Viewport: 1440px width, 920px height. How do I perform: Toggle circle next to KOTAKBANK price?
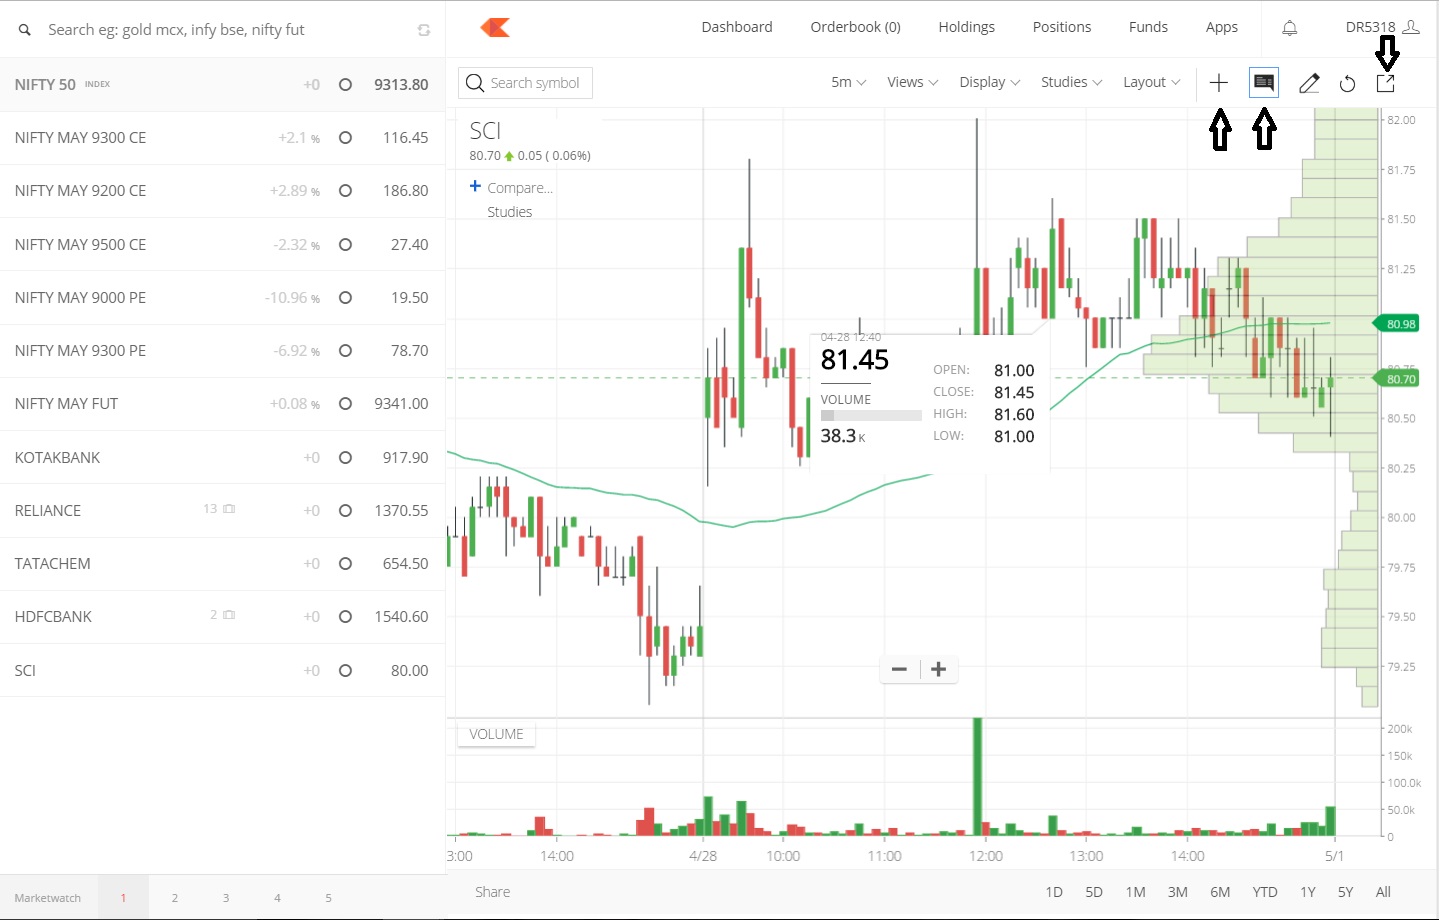coord(345,457)
